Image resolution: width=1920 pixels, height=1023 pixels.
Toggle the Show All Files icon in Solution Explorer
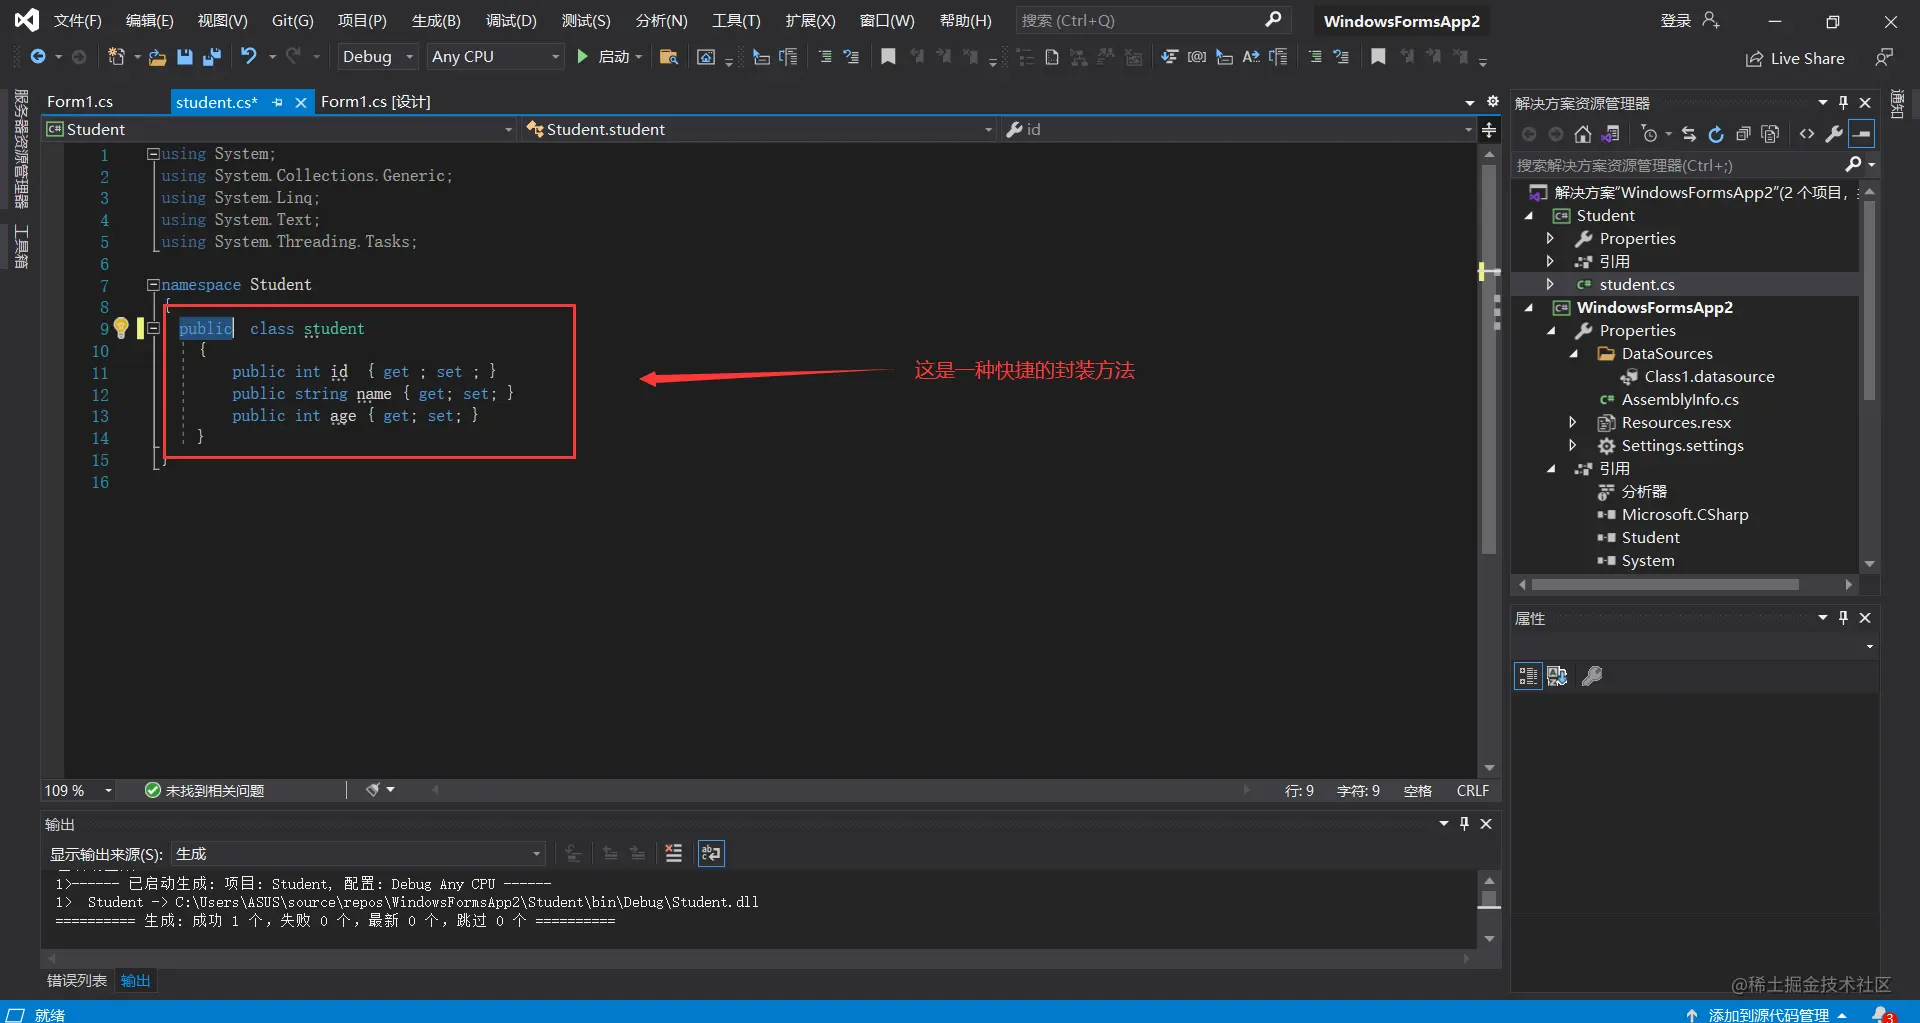click(x=1770, y=134)
